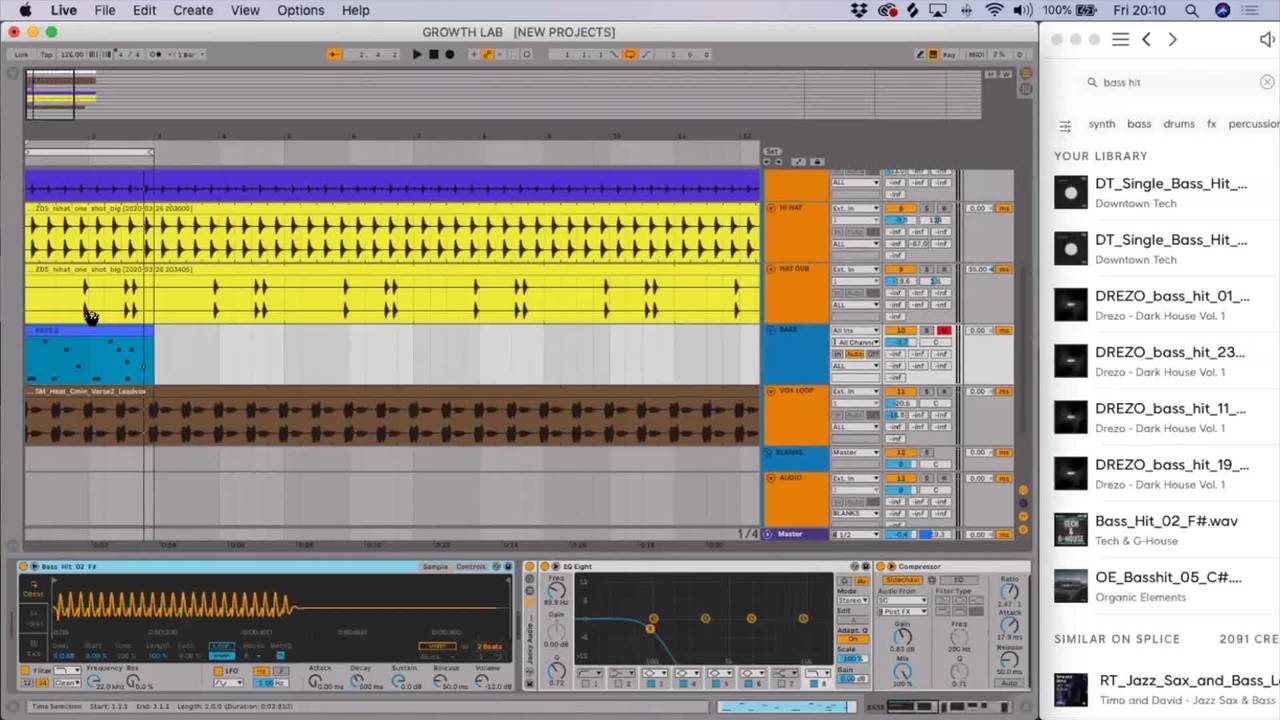Click the Splice speaker volume icon

click(1267, 39)
